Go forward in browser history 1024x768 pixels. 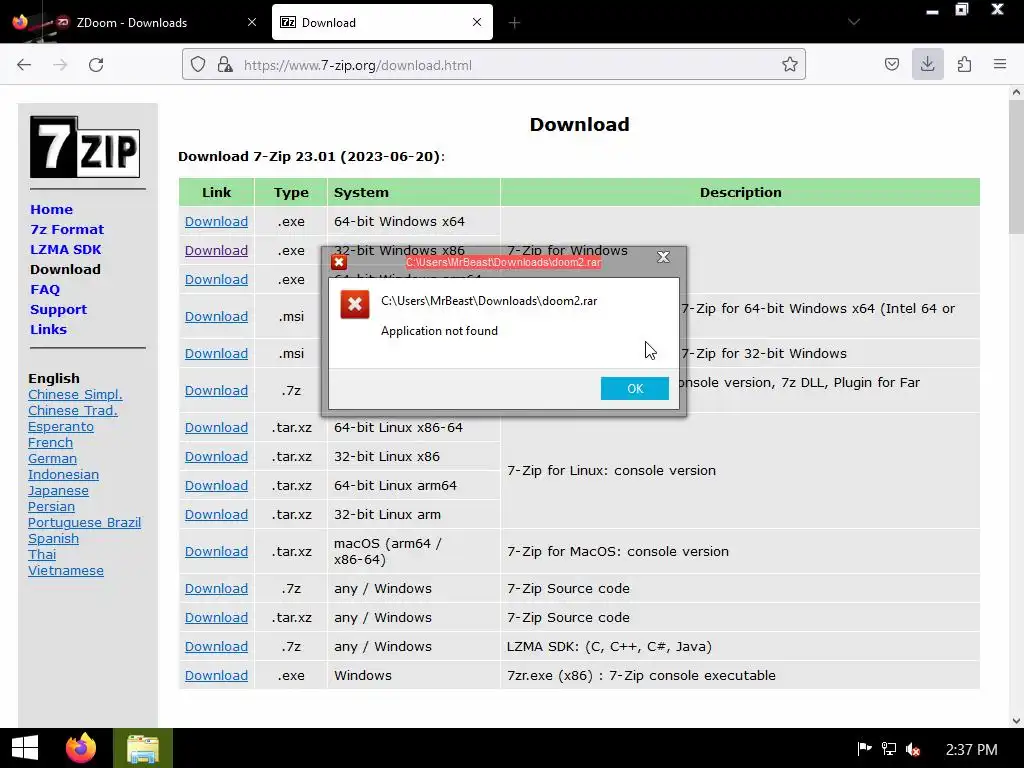click(60, 65)
